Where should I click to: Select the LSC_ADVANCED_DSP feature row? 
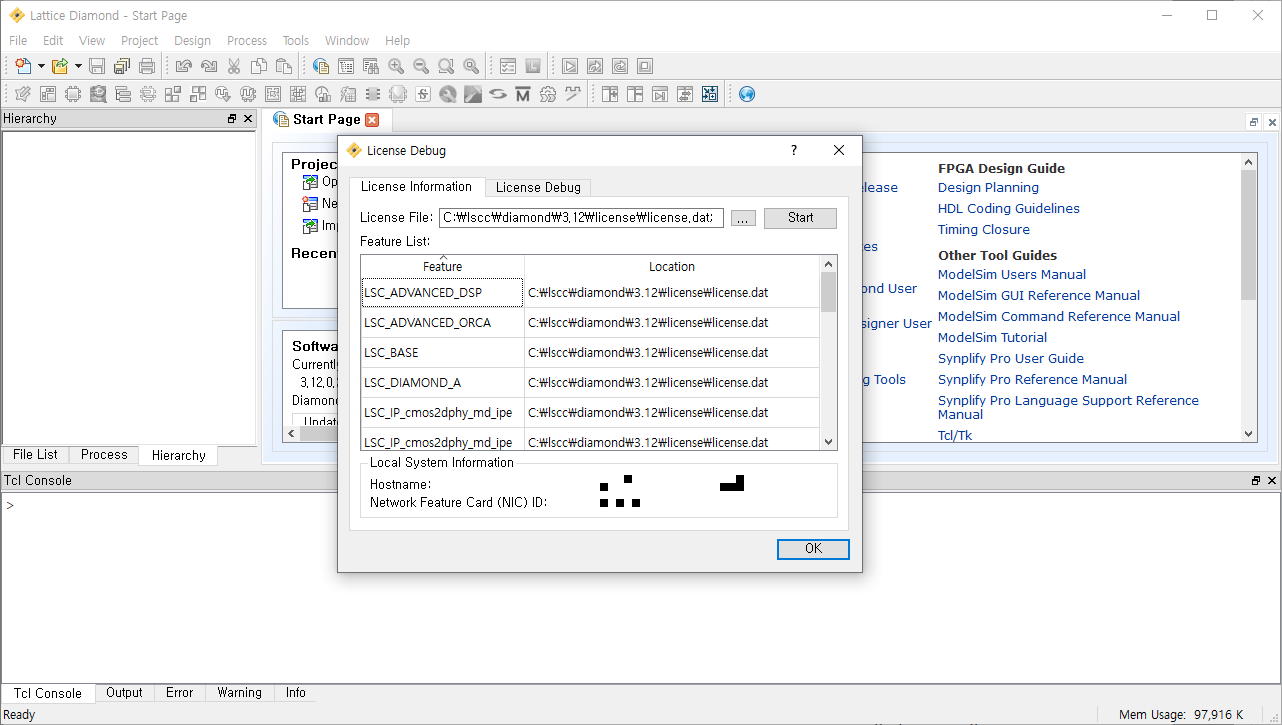[x=590, y=293]
